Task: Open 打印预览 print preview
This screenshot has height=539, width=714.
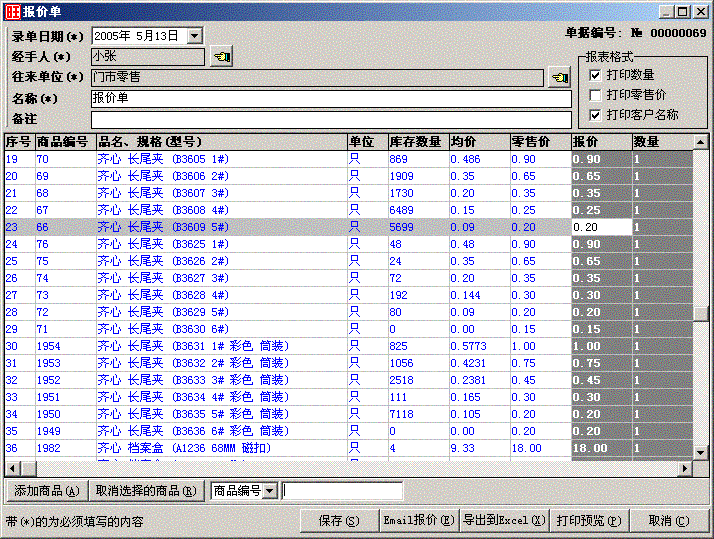Action: pos(589,521)
